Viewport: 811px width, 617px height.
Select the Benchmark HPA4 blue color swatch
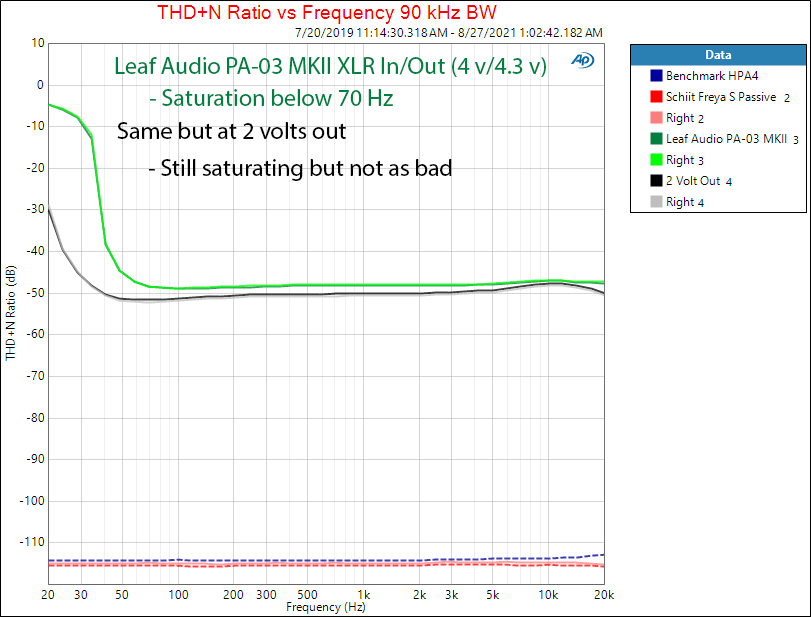click(x=656, y=76)
